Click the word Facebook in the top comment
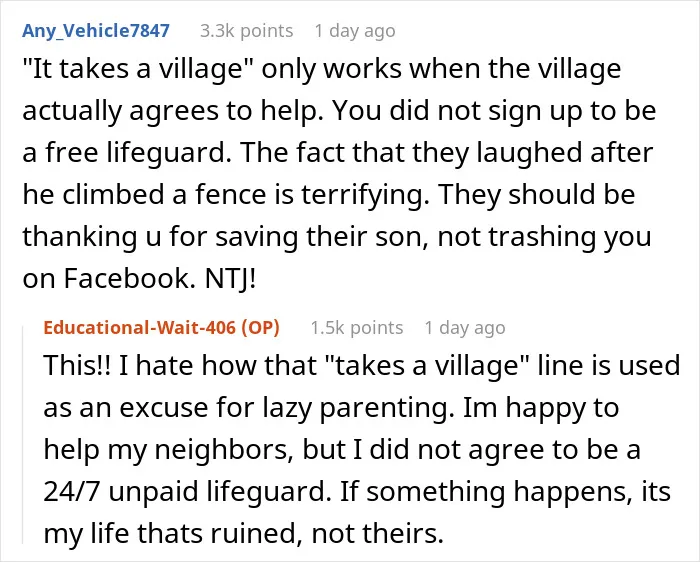Viewport: 700px width, 562px height. point(129,279)
